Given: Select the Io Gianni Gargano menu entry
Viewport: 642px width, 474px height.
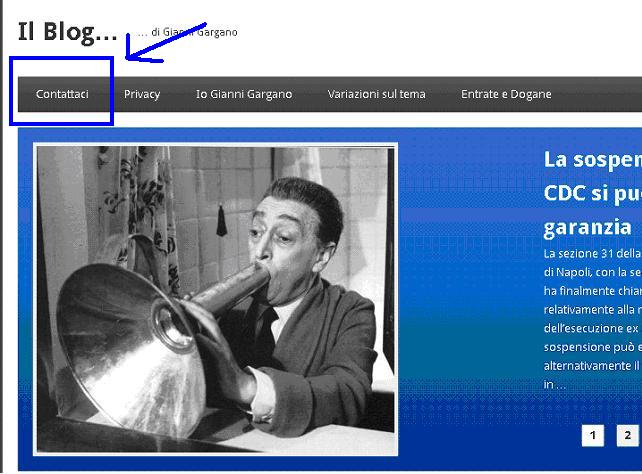Looking at the screenshot, I should pos(244,94).
